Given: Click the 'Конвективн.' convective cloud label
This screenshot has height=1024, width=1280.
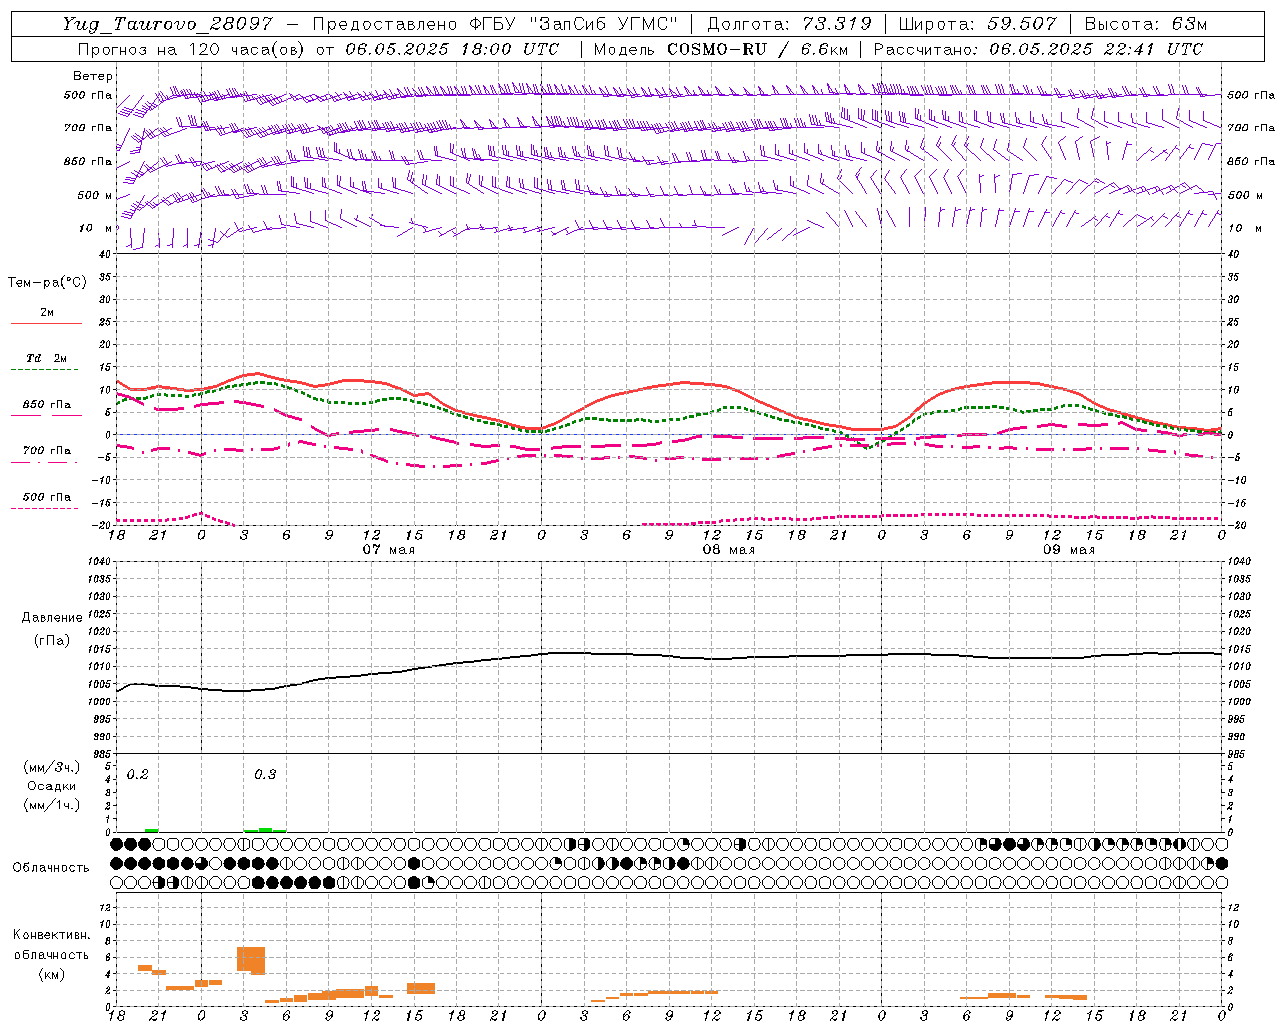Looking at the screenshot, I should 52,935.
